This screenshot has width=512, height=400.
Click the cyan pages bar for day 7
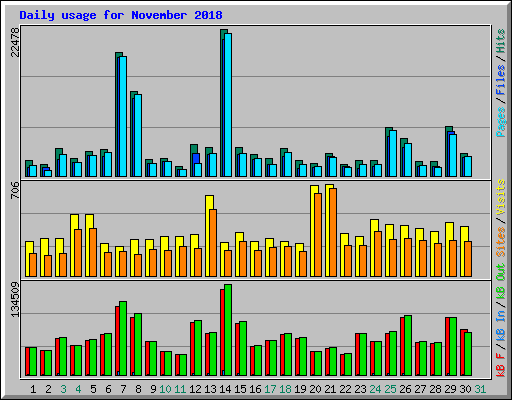coord(123,116)
